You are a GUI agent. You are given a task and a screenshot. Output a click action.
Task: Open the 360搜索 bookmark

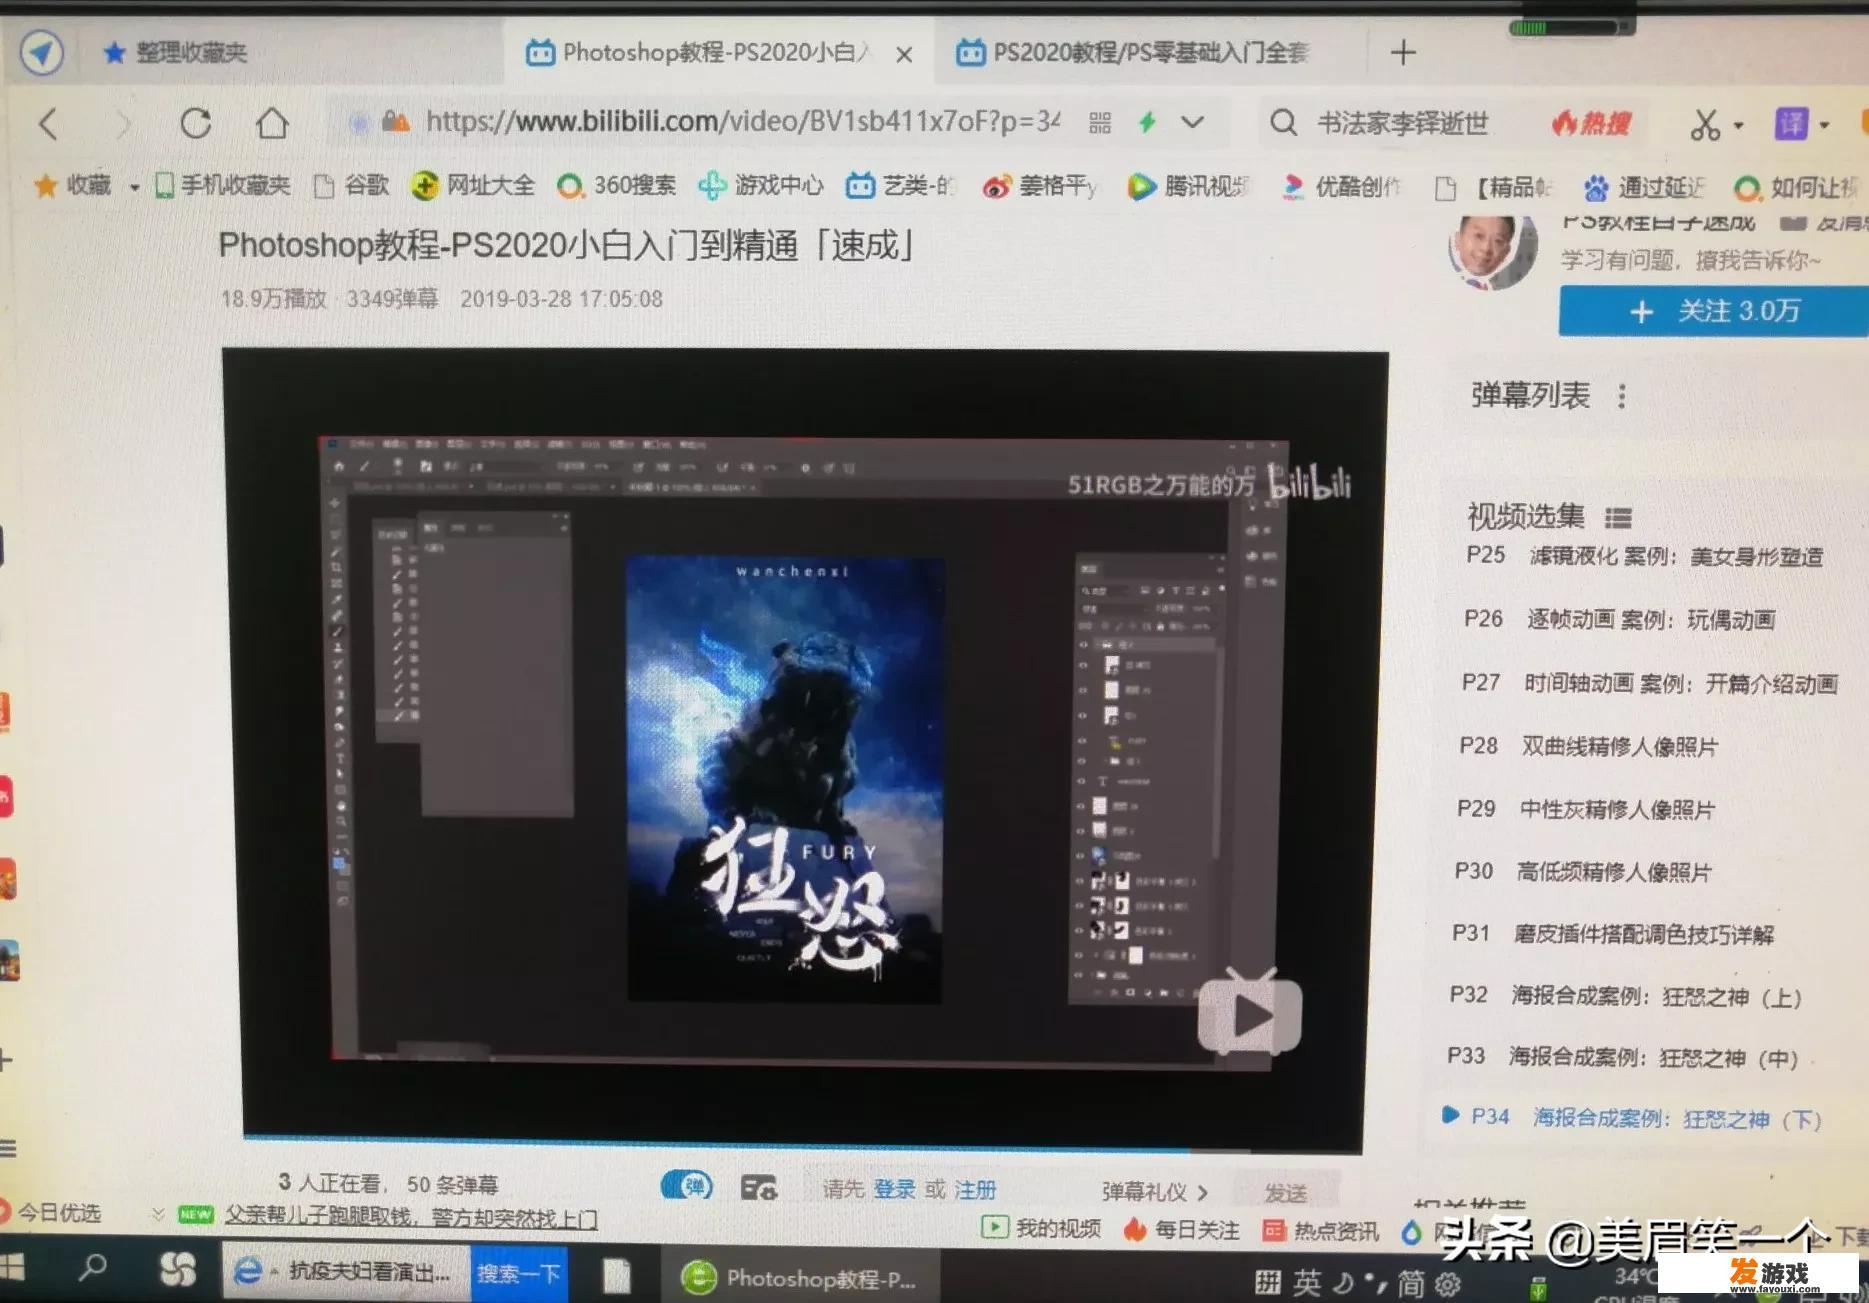tap(617, 185)
